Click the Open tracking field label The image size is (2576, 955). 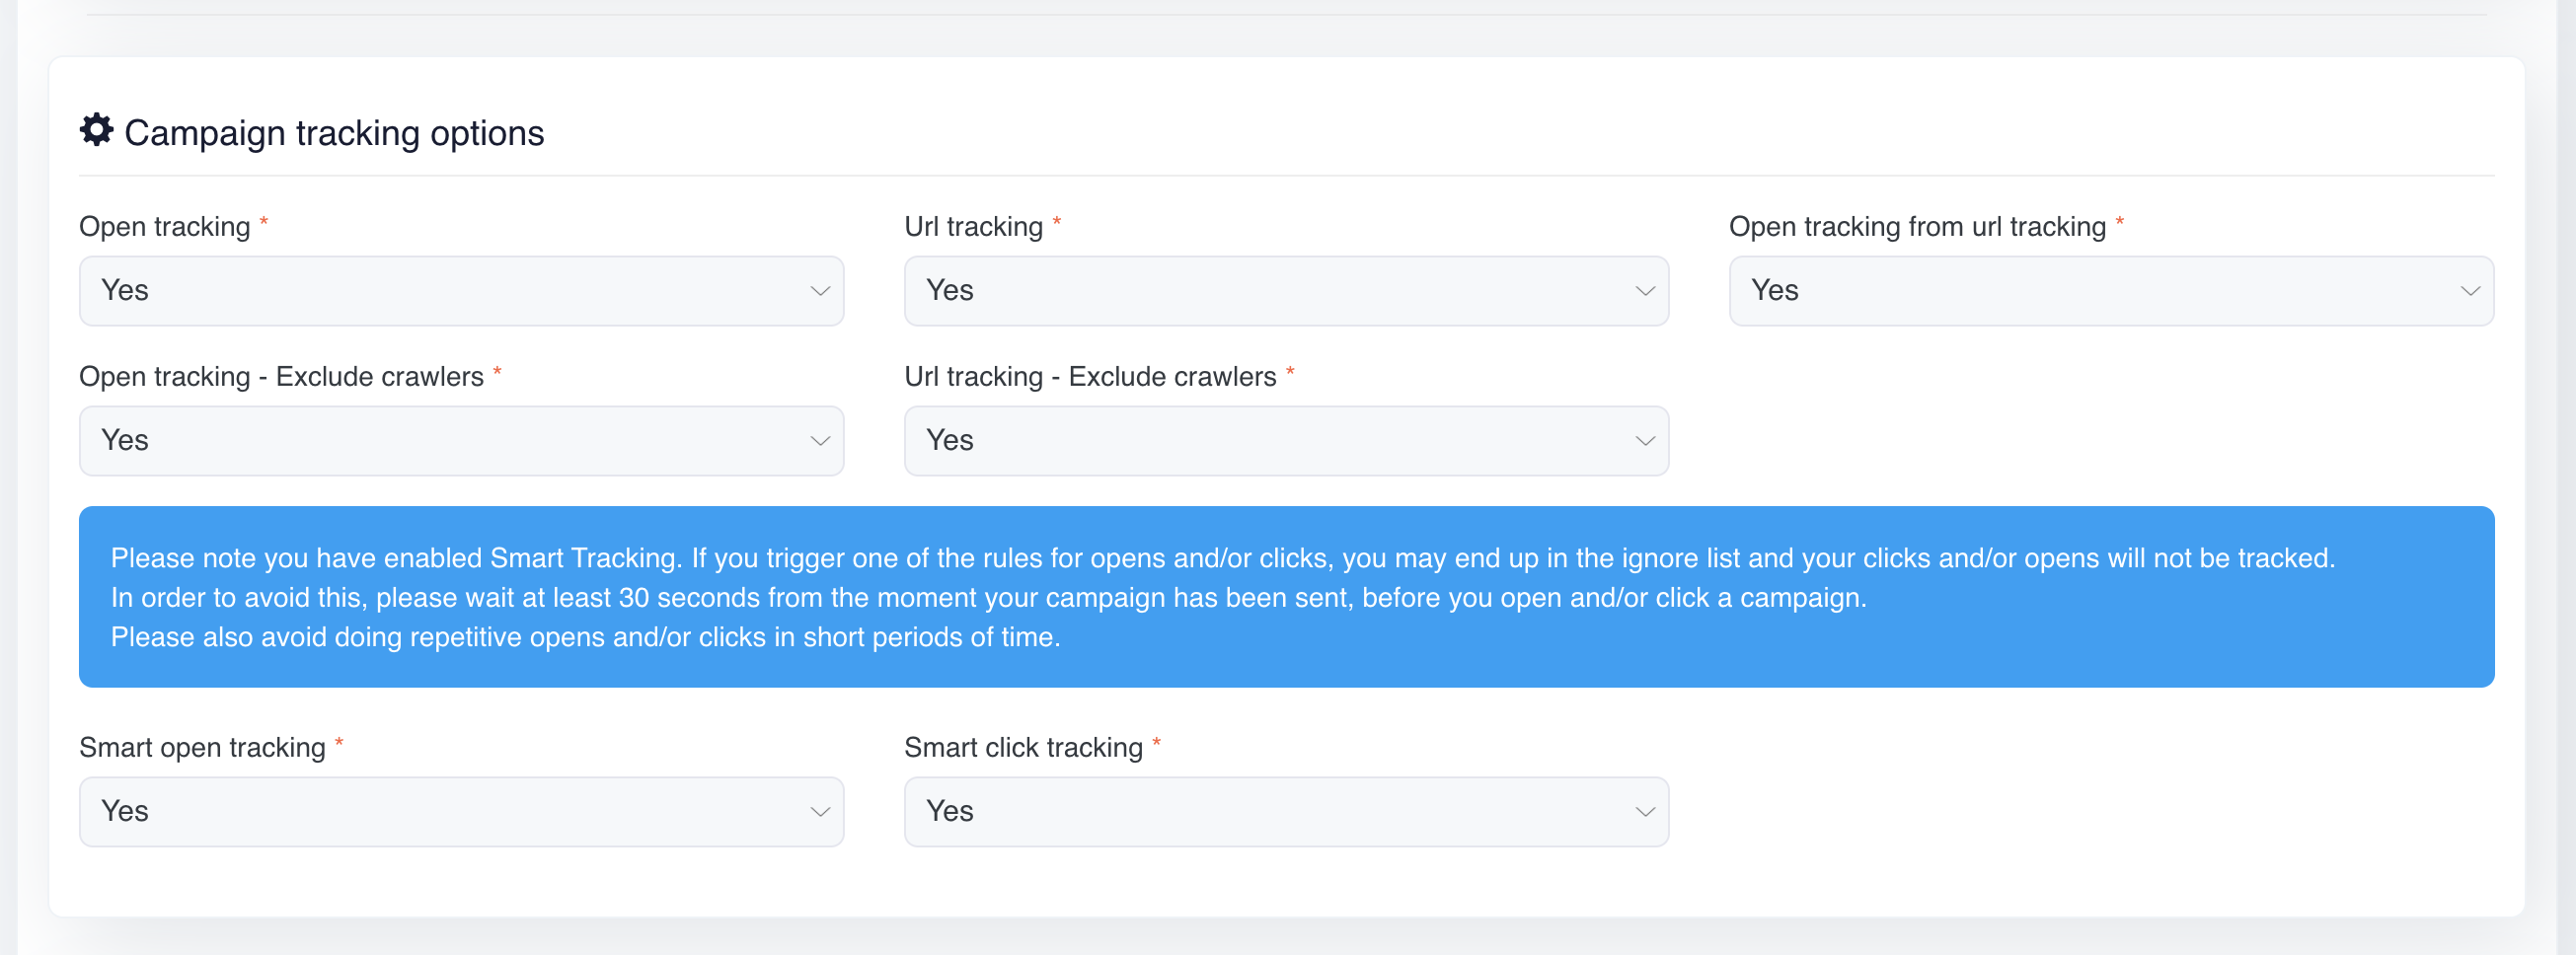coord(165,227)
